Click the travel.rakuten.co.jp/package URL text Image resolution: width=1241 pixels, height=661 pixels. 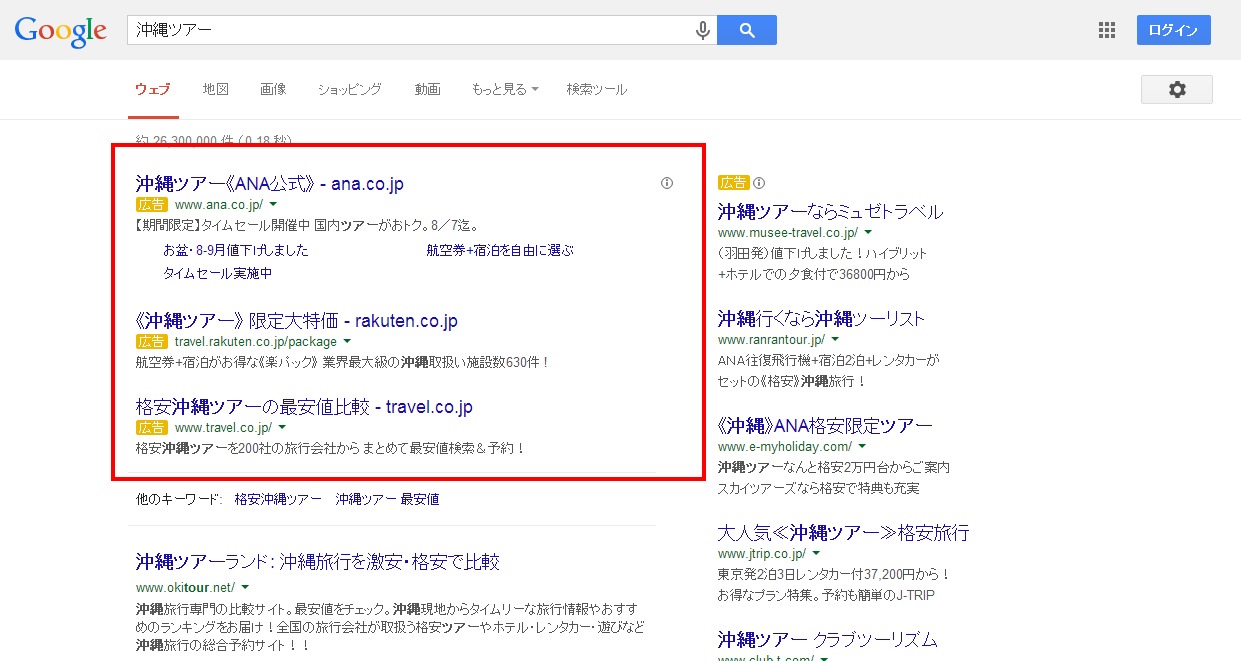tap(255, 342)
